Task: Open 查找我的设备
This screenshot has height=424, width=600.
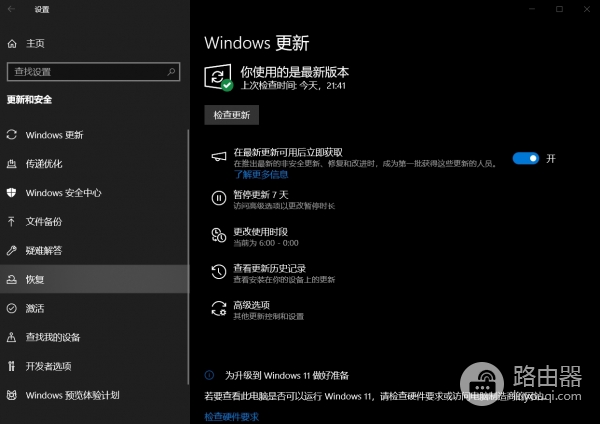Action: tap(53, 337)
